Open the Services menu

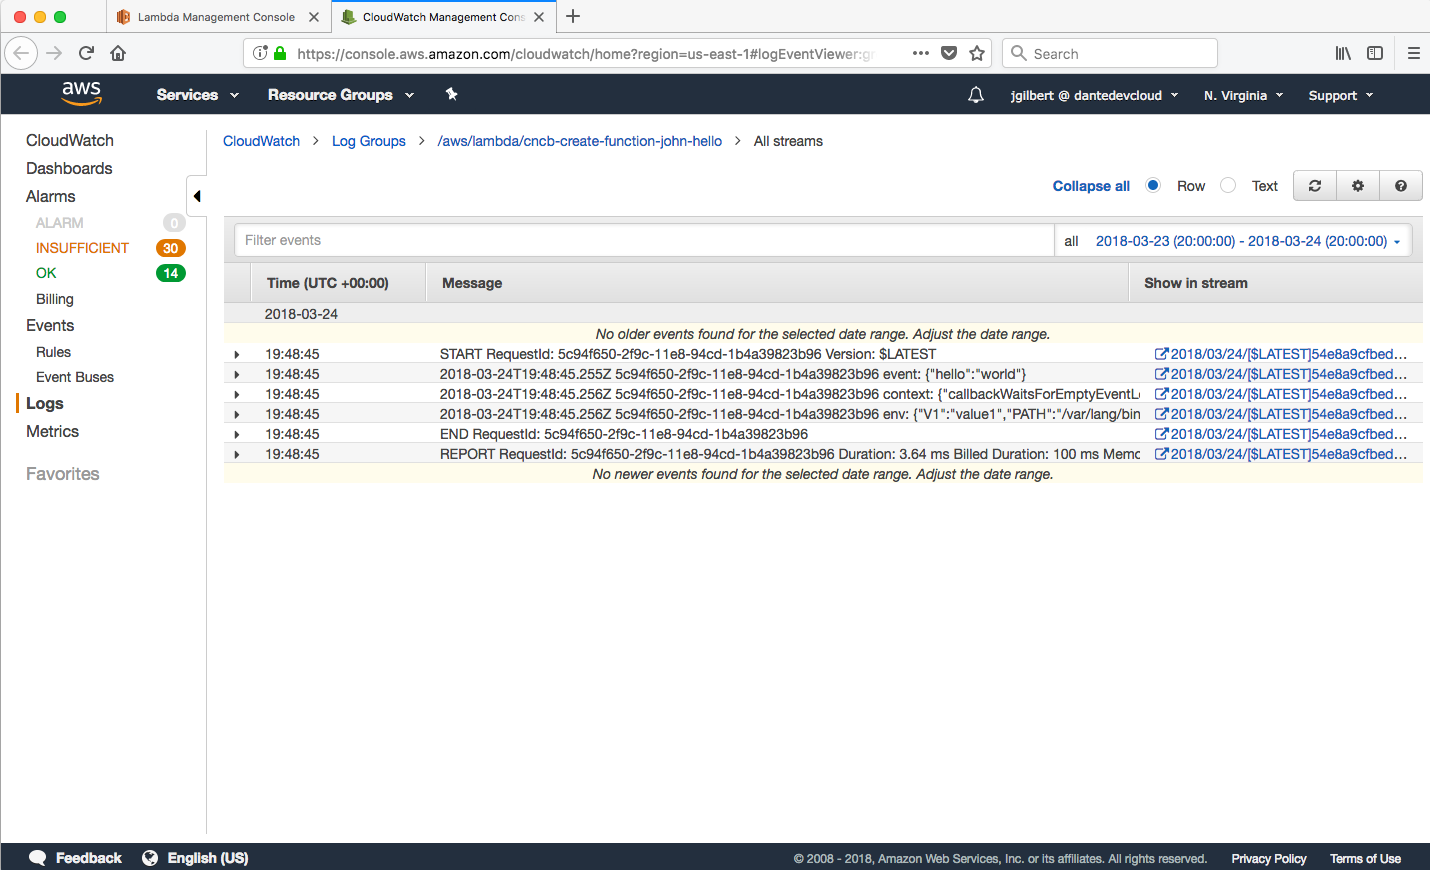[197, 95]
